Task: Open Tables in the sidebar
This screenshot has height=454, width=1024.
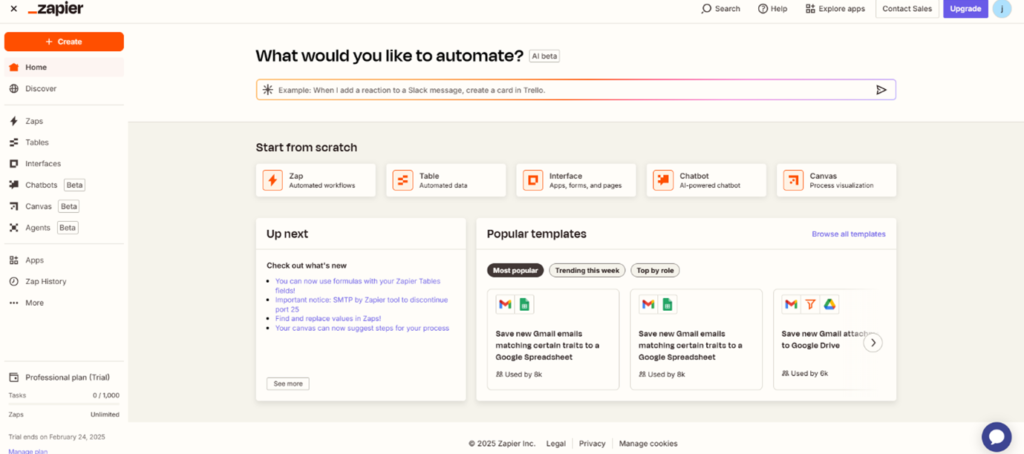Action: pyautogui.click(x=64, y=142)
